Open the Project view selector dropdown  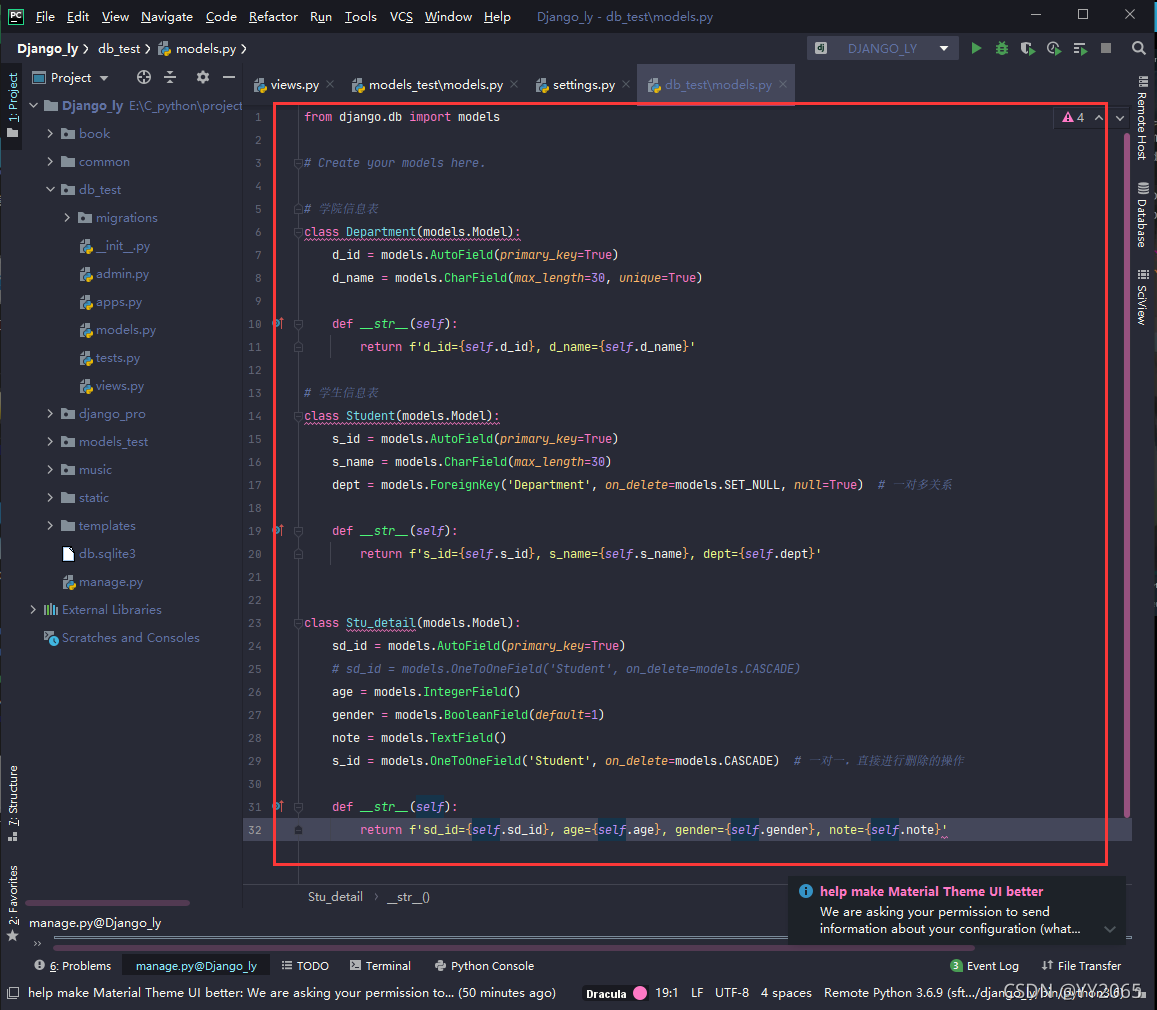pyautogui.click(x=71, y=77)
